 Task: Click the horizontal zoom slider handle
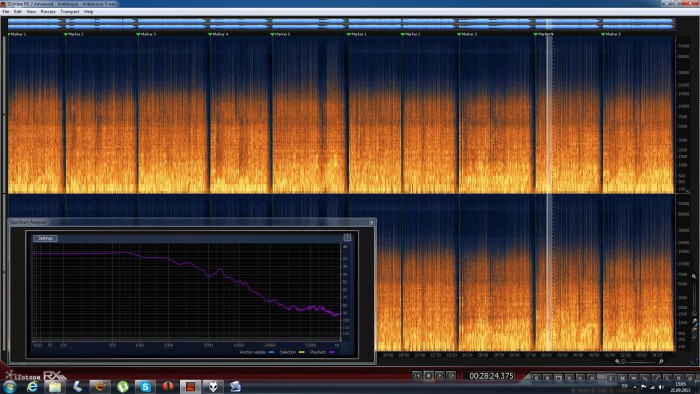624,361
